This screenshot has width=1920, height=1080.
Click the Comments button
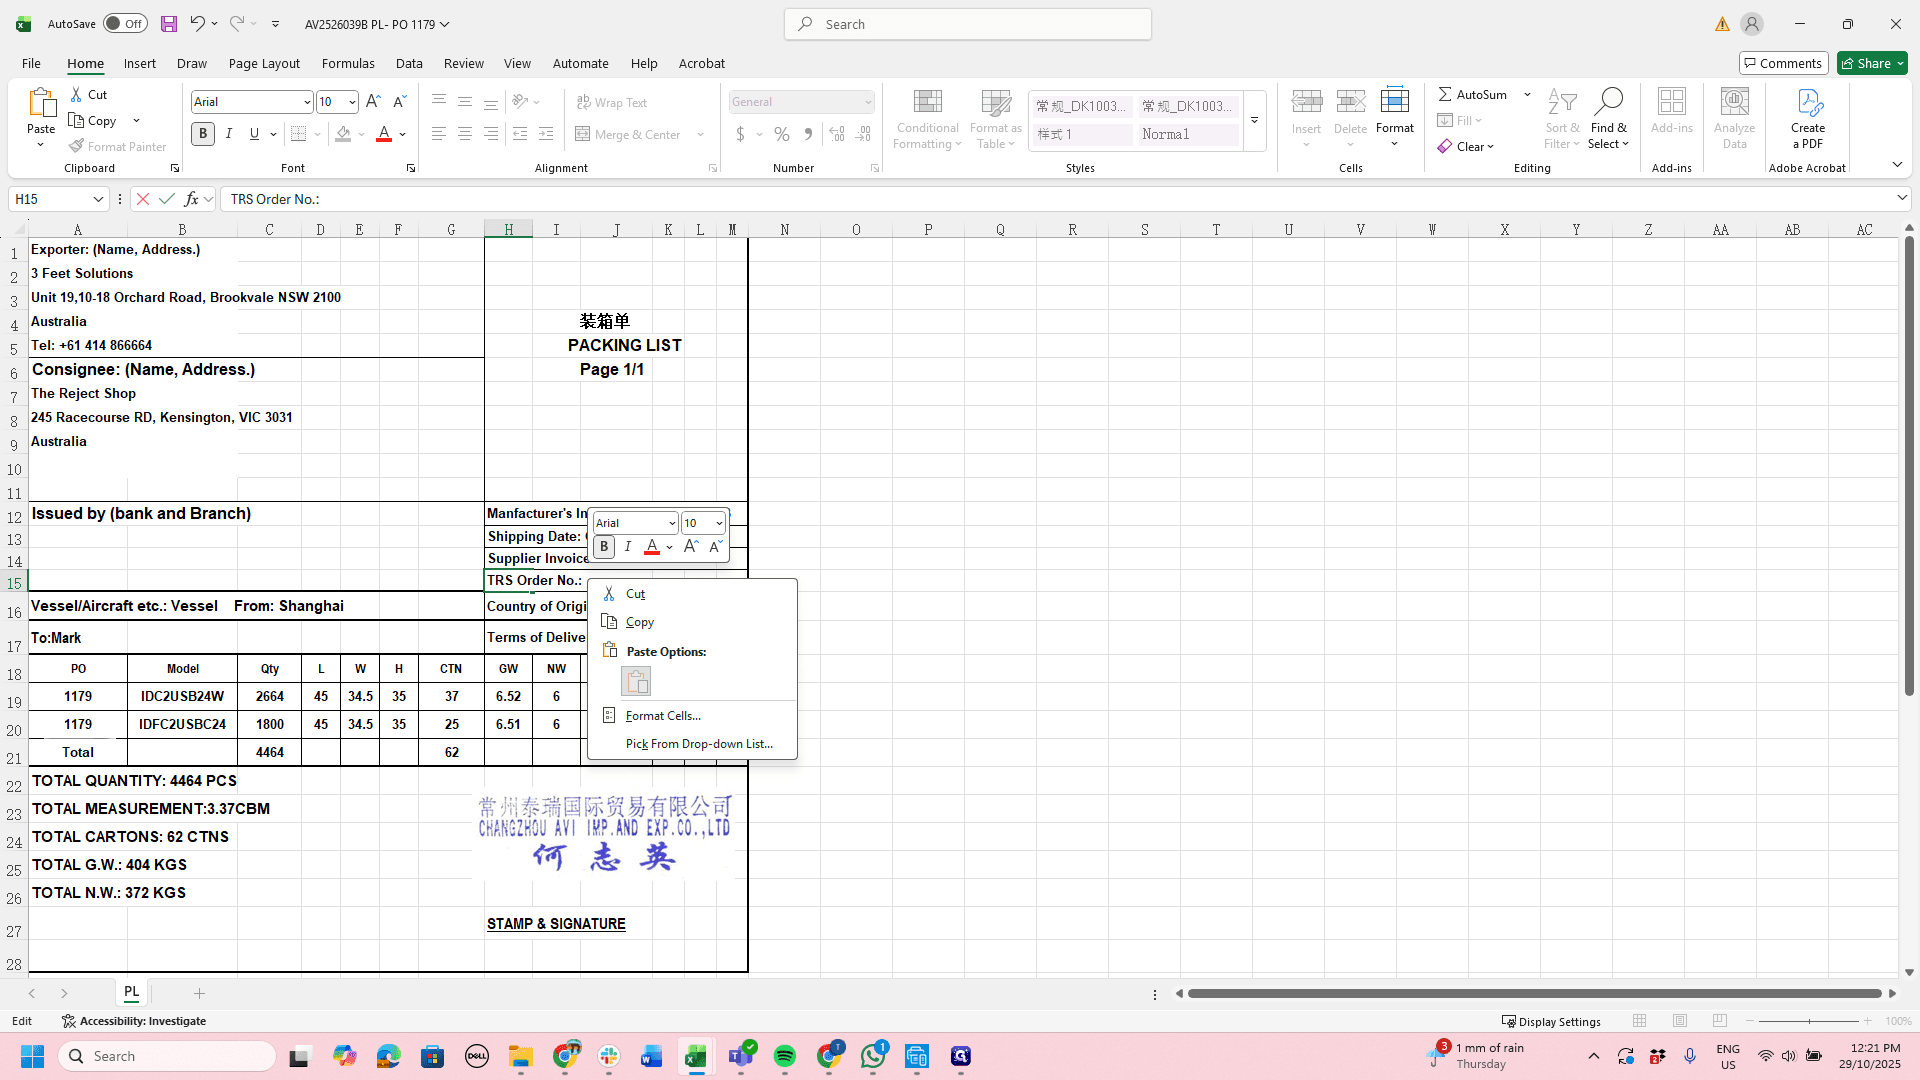click(x=1783, y=63)
